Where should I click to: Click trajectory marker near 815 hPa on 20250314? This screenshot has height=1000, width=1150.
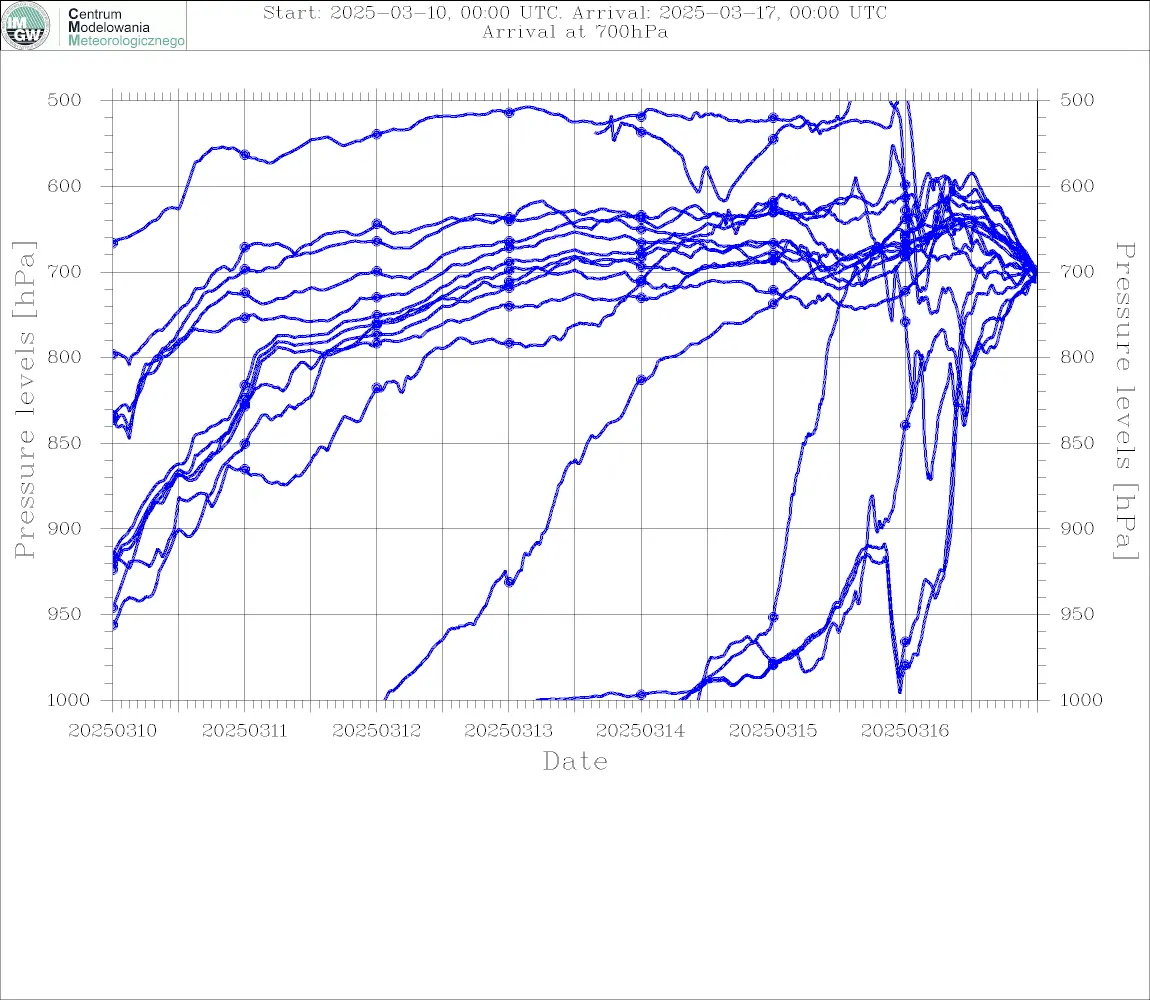(641, 380)
